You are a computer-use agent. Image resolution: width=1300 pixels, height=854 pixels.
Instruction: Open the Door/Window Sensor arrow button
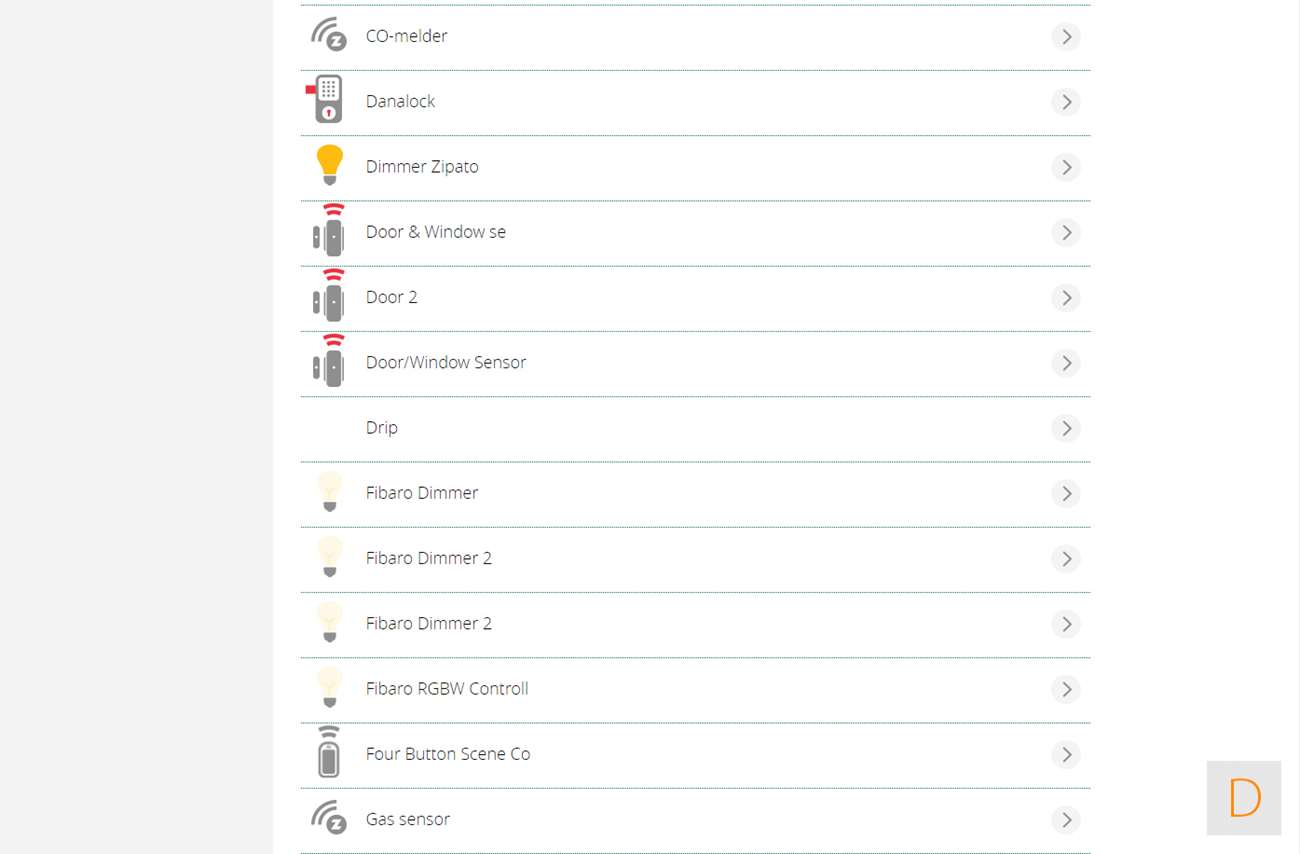pyautogui.click(x=1066, y=363)
